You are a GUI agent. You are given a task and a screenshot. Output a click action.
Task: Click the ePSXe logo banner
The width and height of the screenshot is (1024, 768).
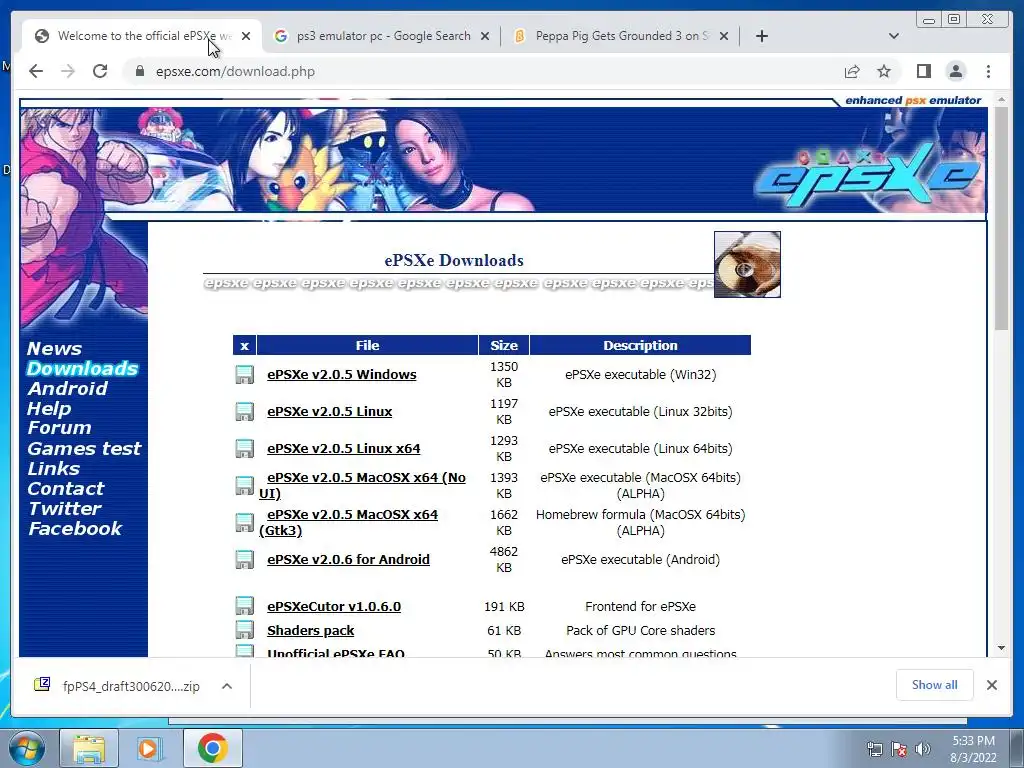(869, 176)
